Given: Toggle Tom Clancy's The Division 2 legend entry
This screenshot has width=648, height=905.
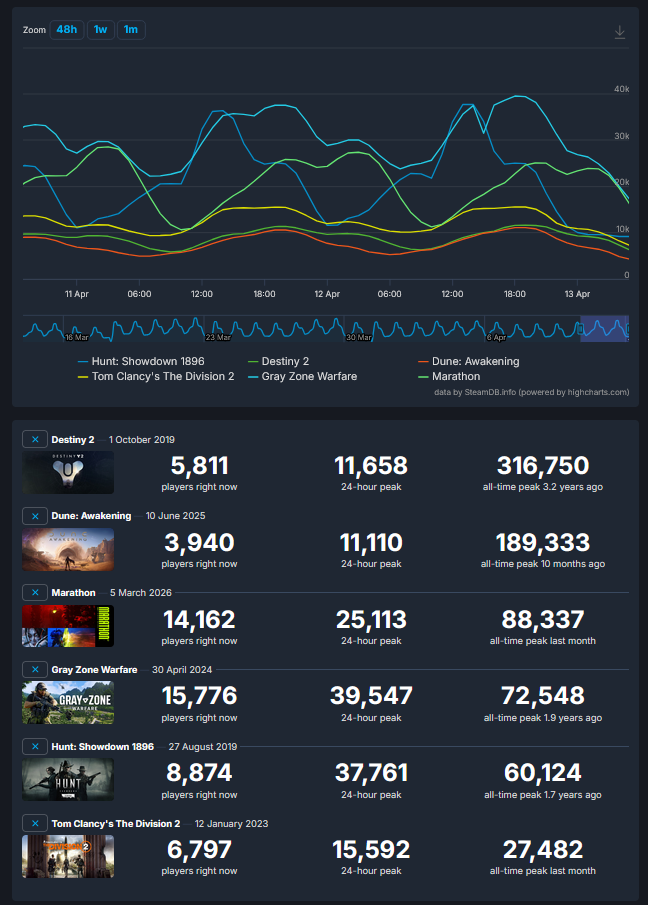Looking at the screenshot, I should click(156, 376).
